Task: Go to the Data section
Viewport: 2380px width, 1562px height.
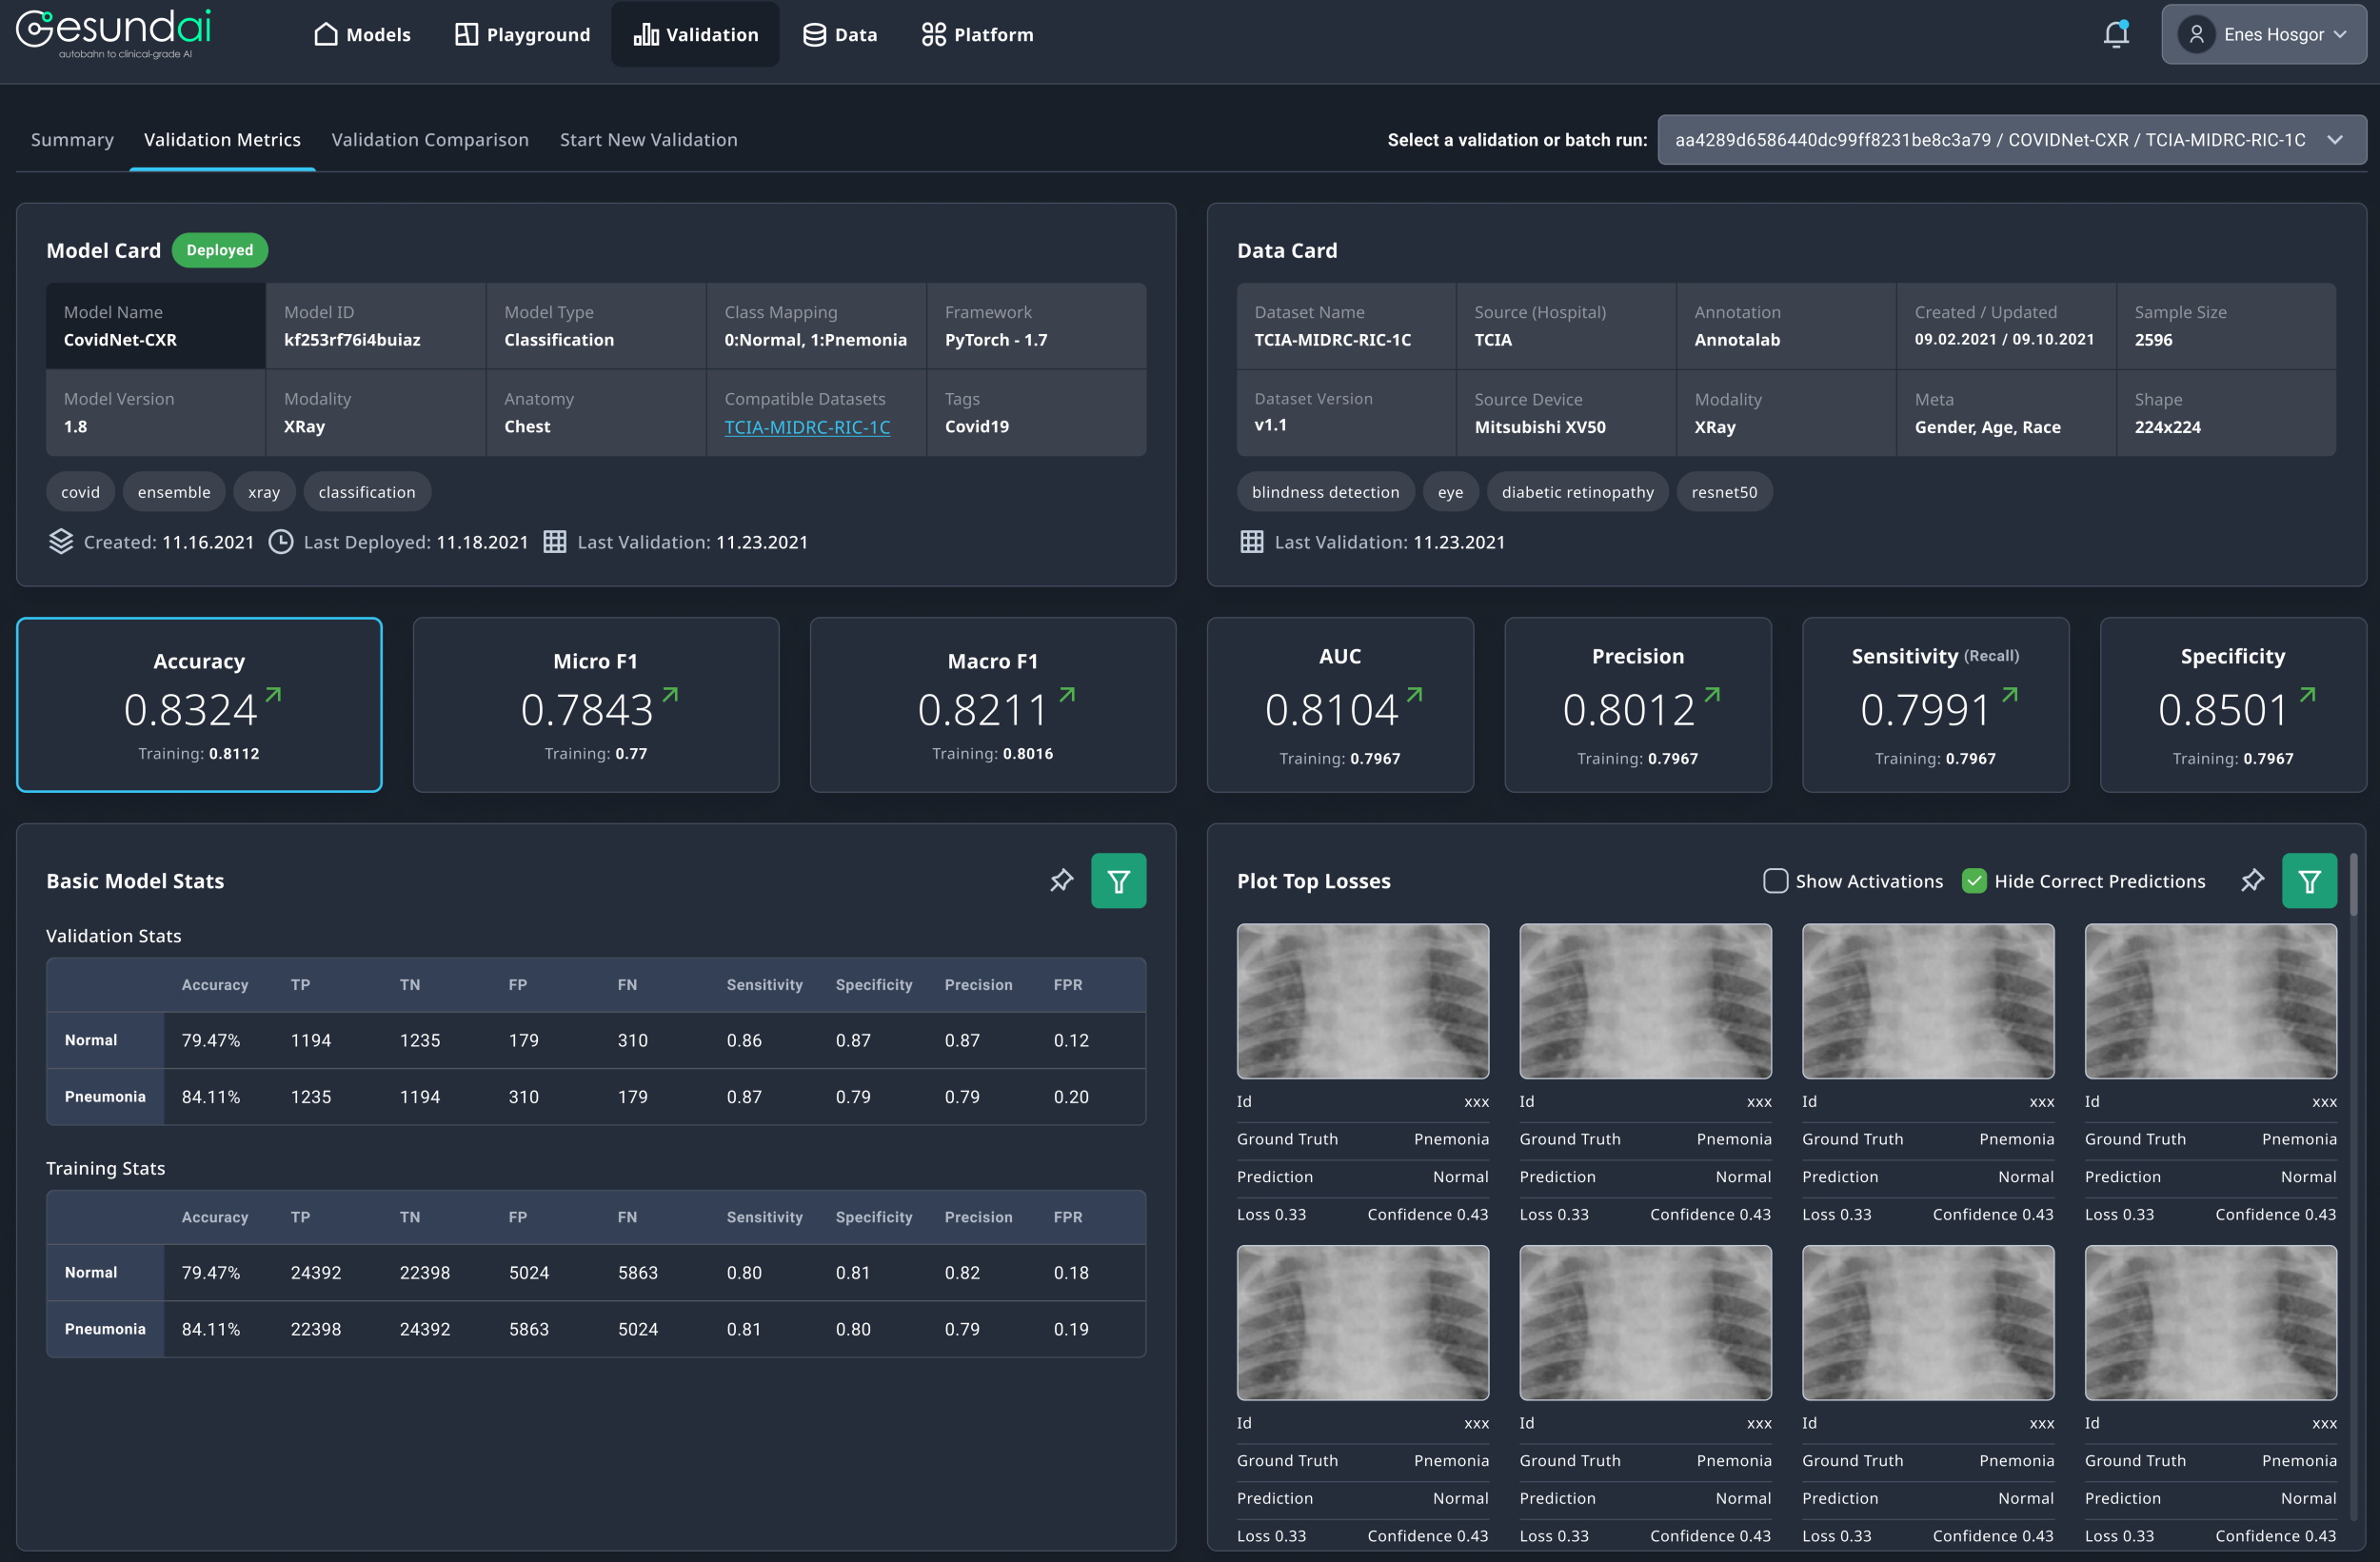Action: pos(840,35)
